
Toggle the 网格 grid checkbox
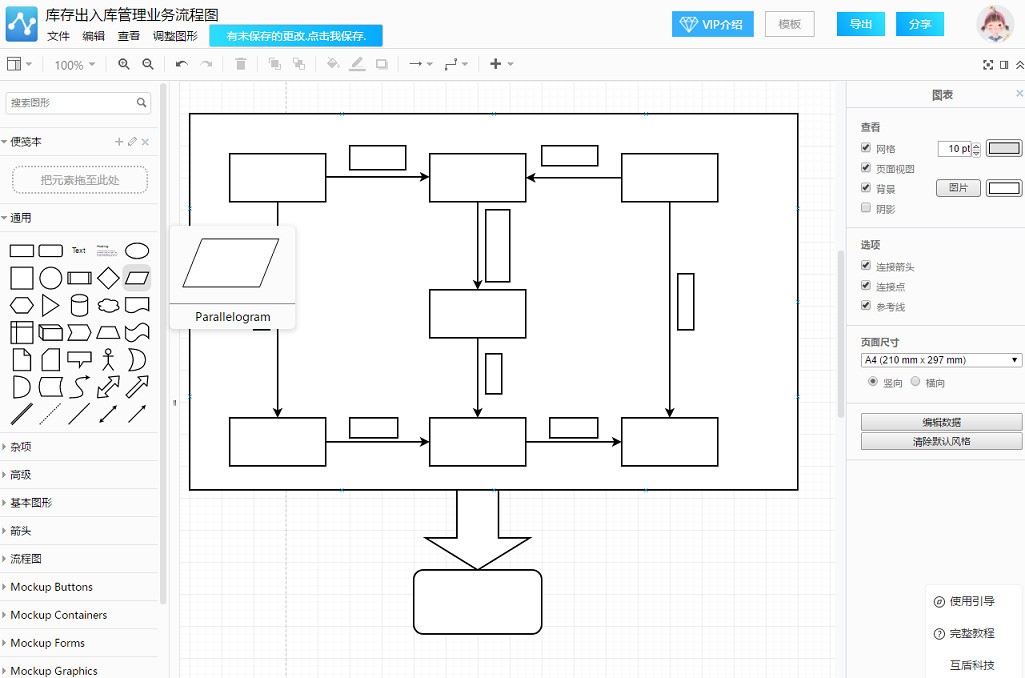coord(865,148)
